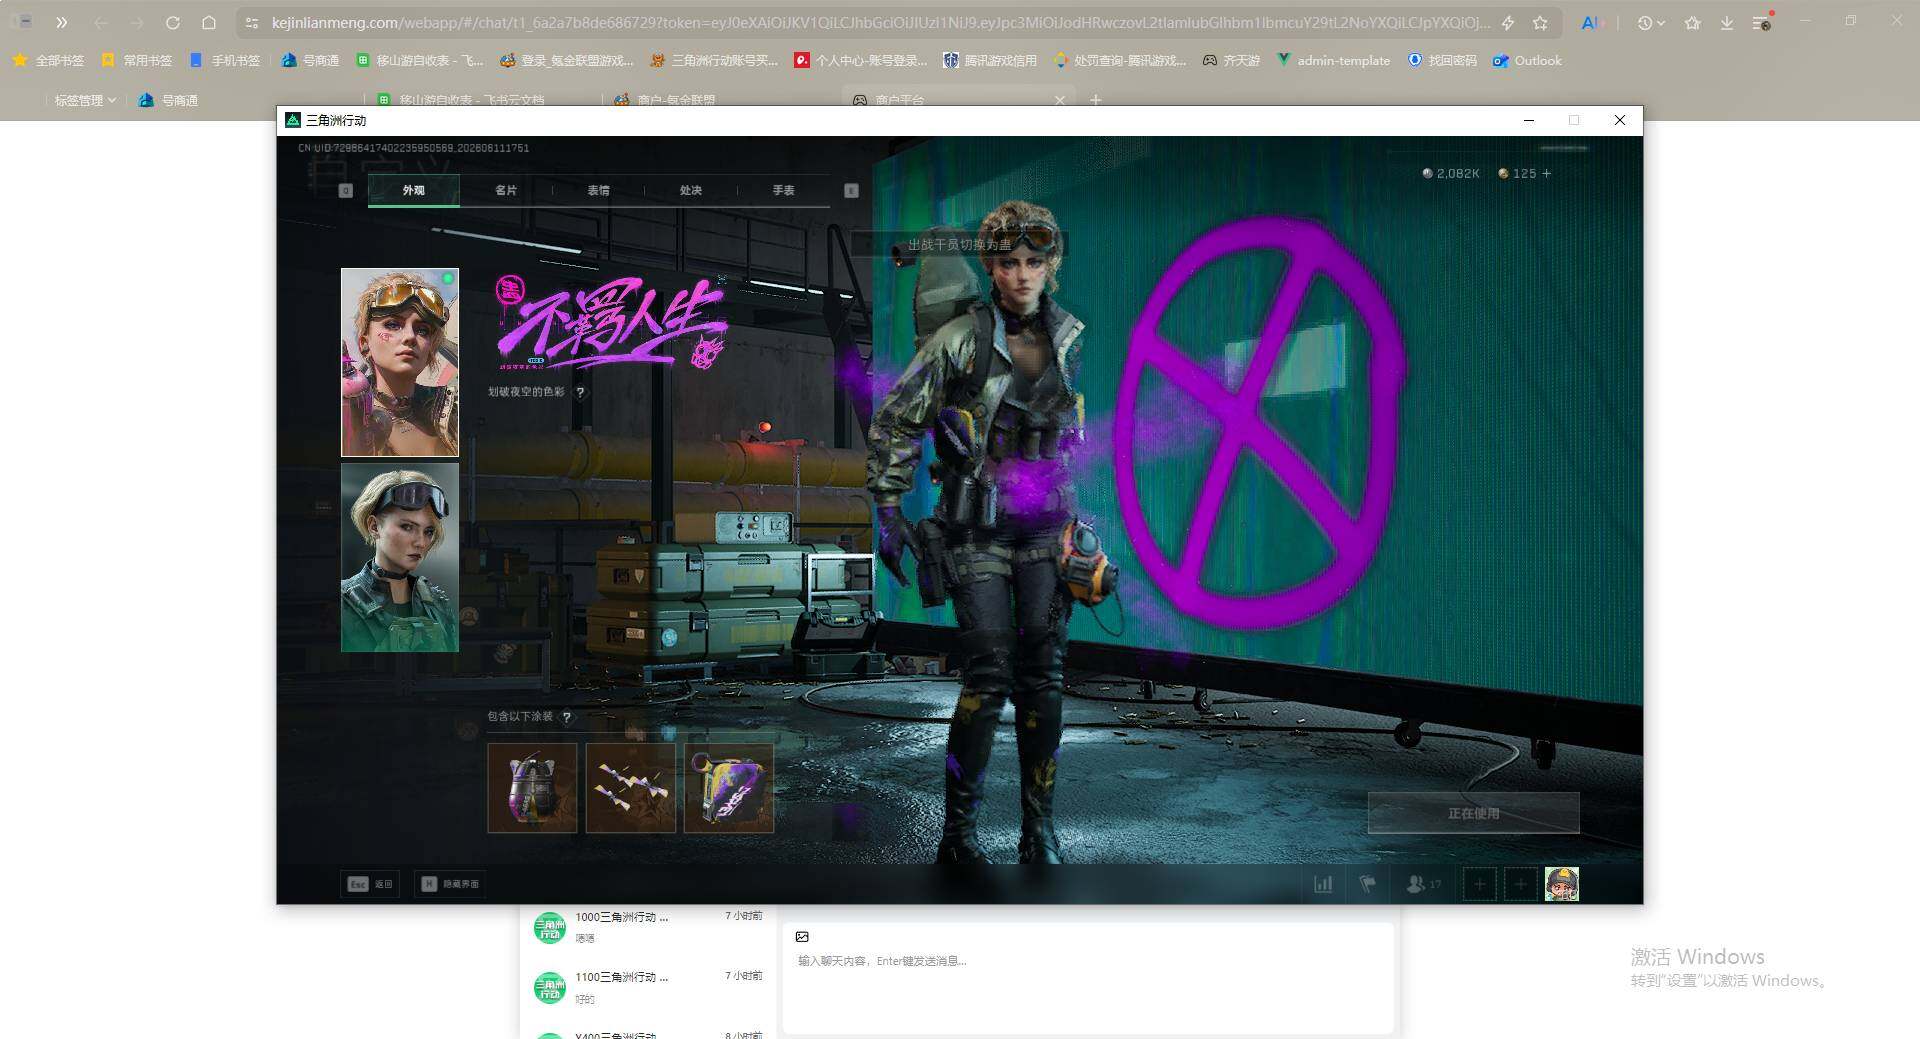Open the 处决 tab
1920x1039 pixels.
pyautogui.click(x=690, y=190)
